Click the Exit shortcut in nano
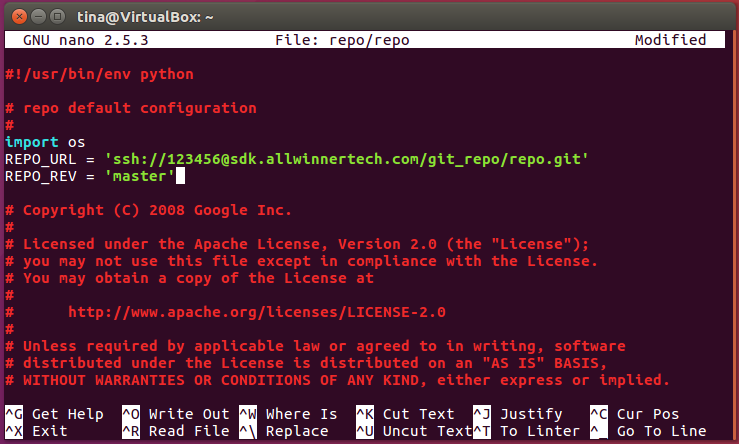The image size is (739, 444). click(x=49, y=431)
